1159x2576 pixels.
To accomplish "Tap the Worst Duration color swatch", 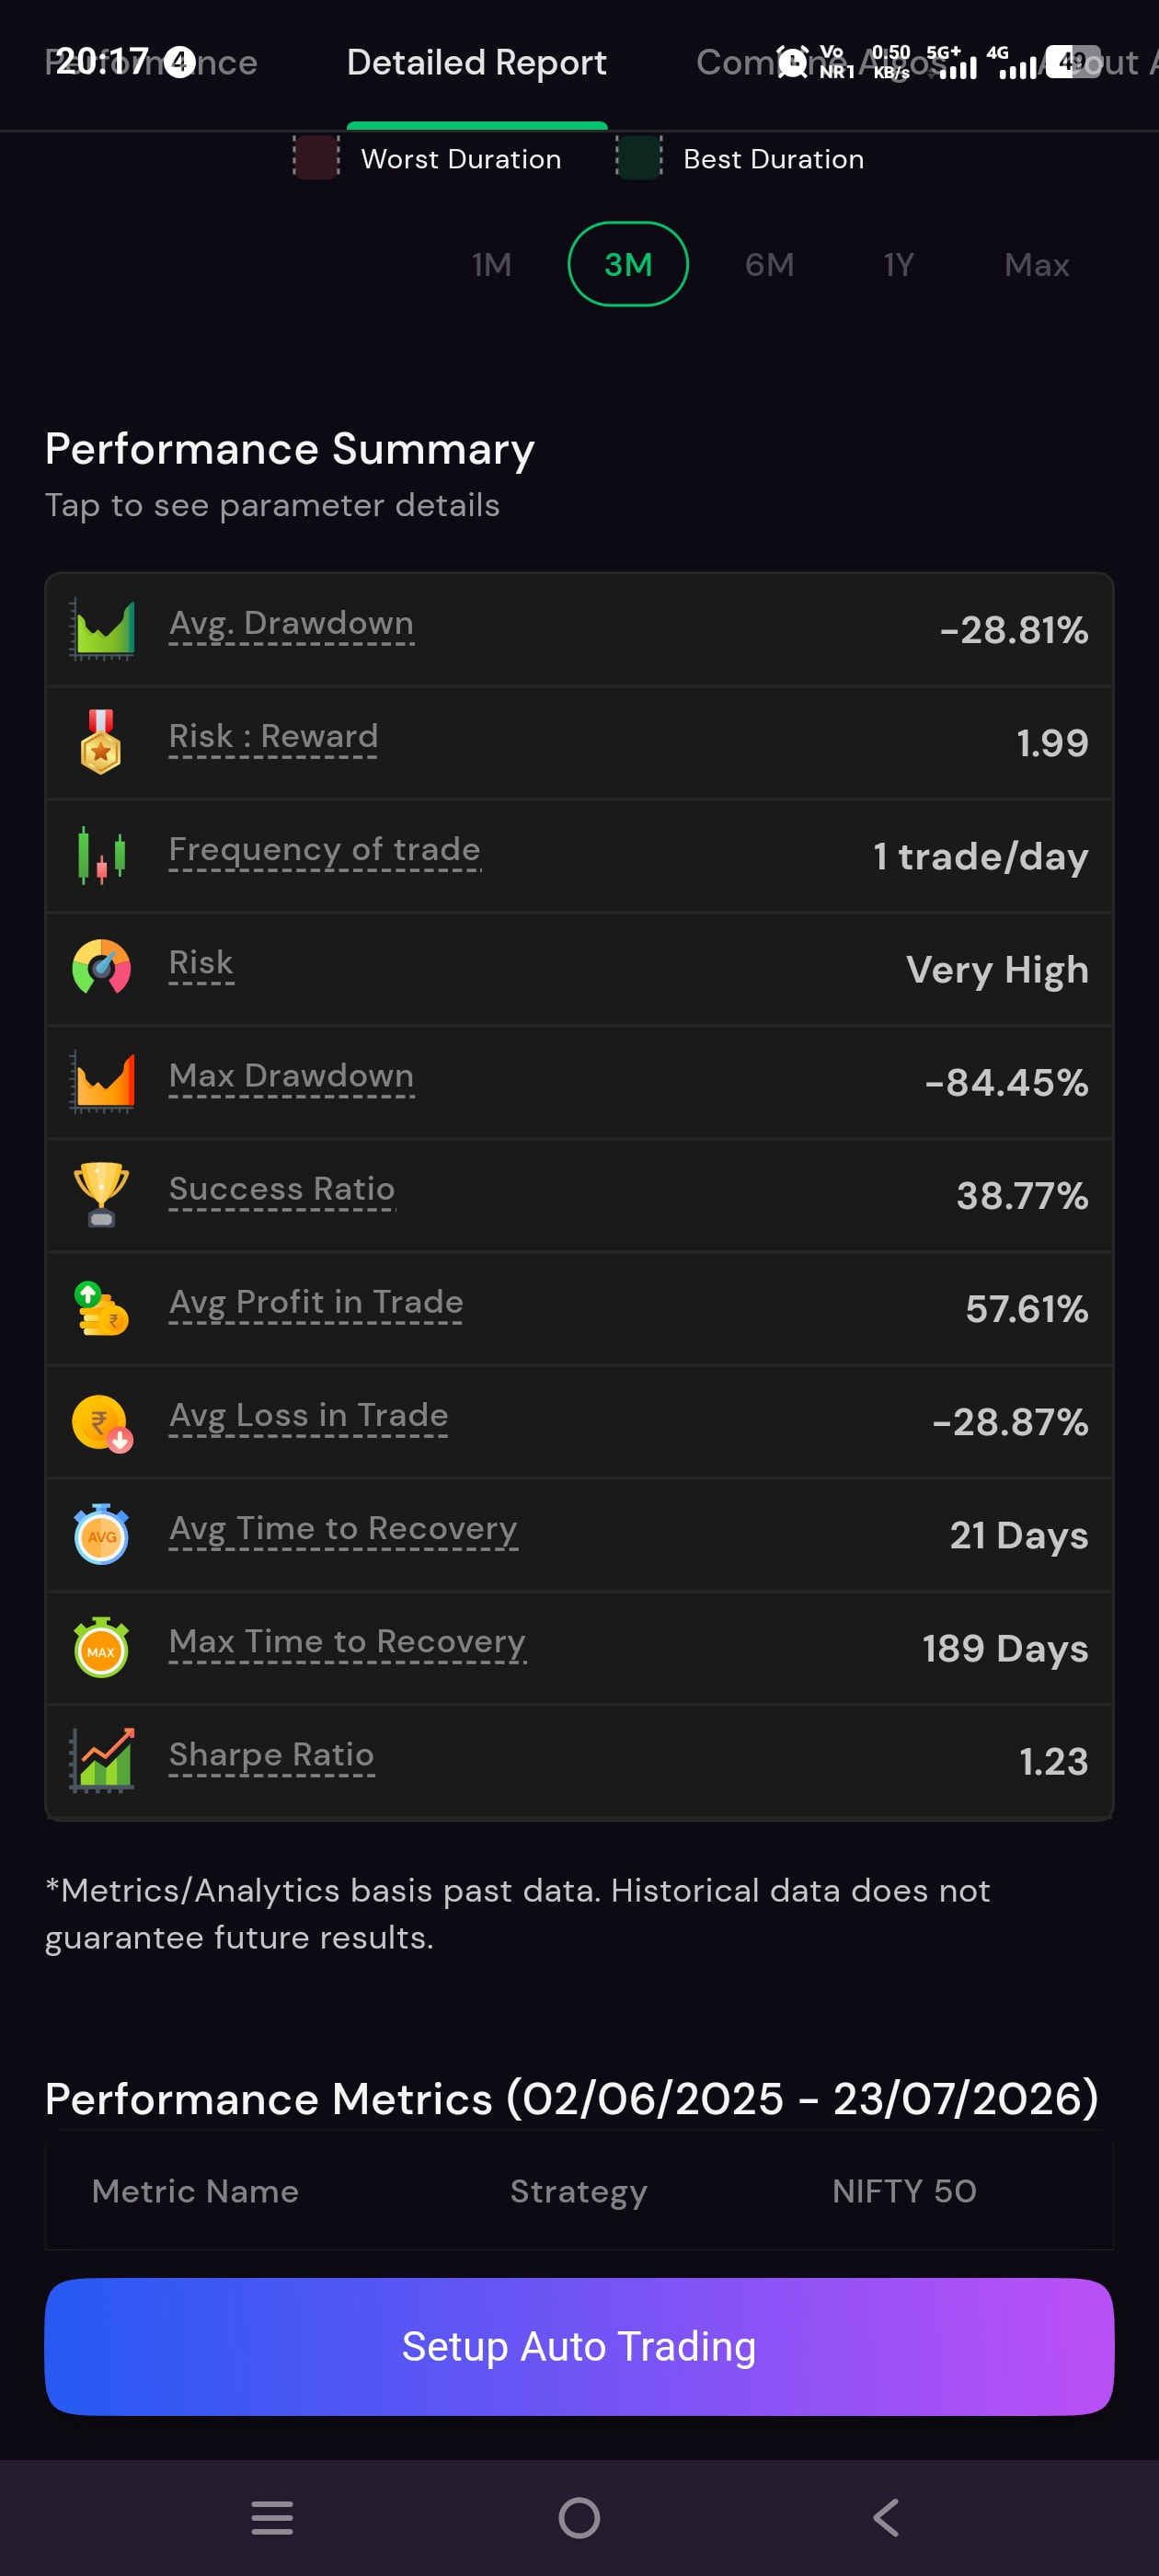I will coord(316,158).
